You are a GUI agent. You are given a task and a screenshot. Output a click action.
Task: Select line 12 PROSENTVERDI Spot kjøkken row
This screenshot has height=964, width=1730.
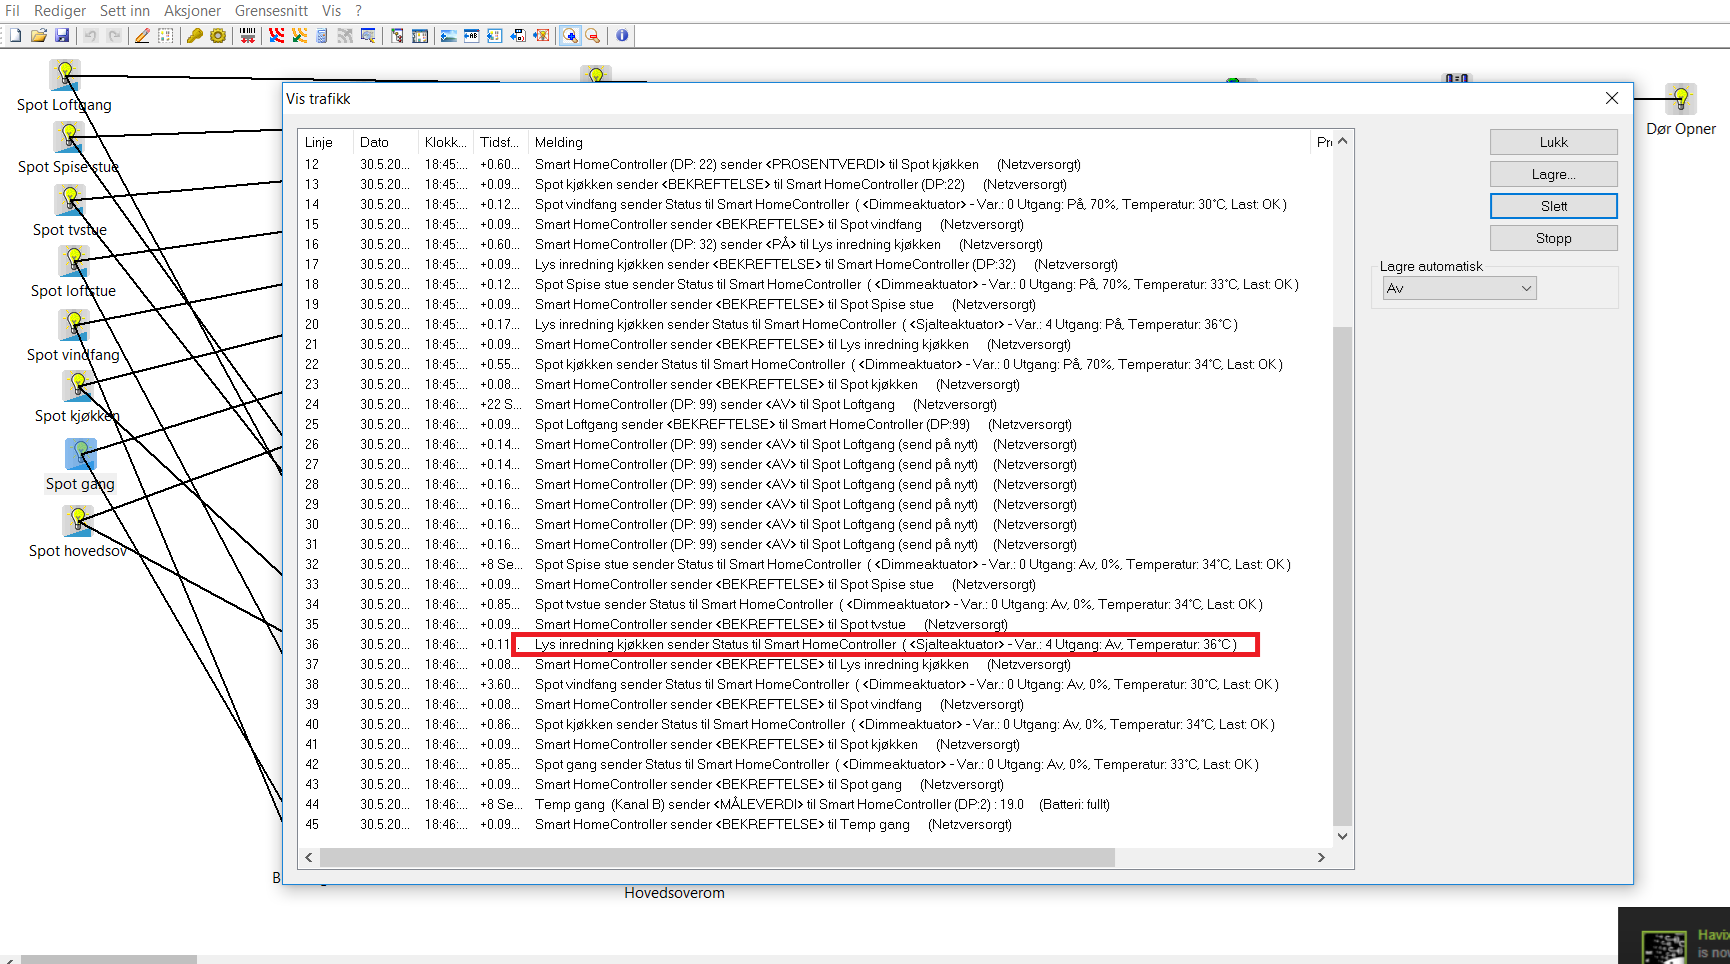tap(815, 164)
